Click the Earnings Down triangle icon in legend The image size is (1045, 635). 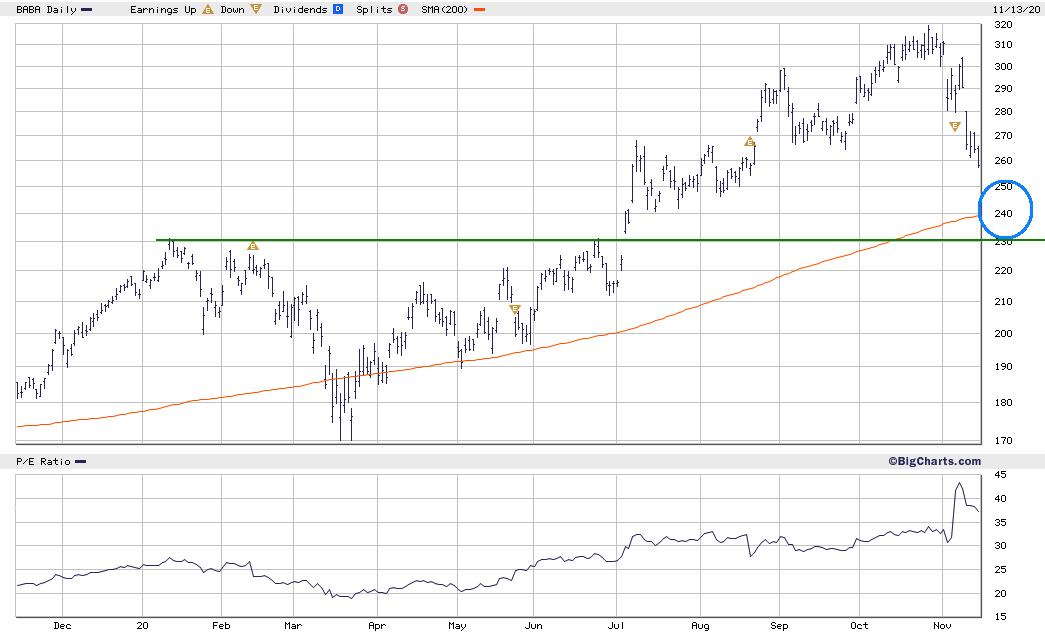(256, 9)
